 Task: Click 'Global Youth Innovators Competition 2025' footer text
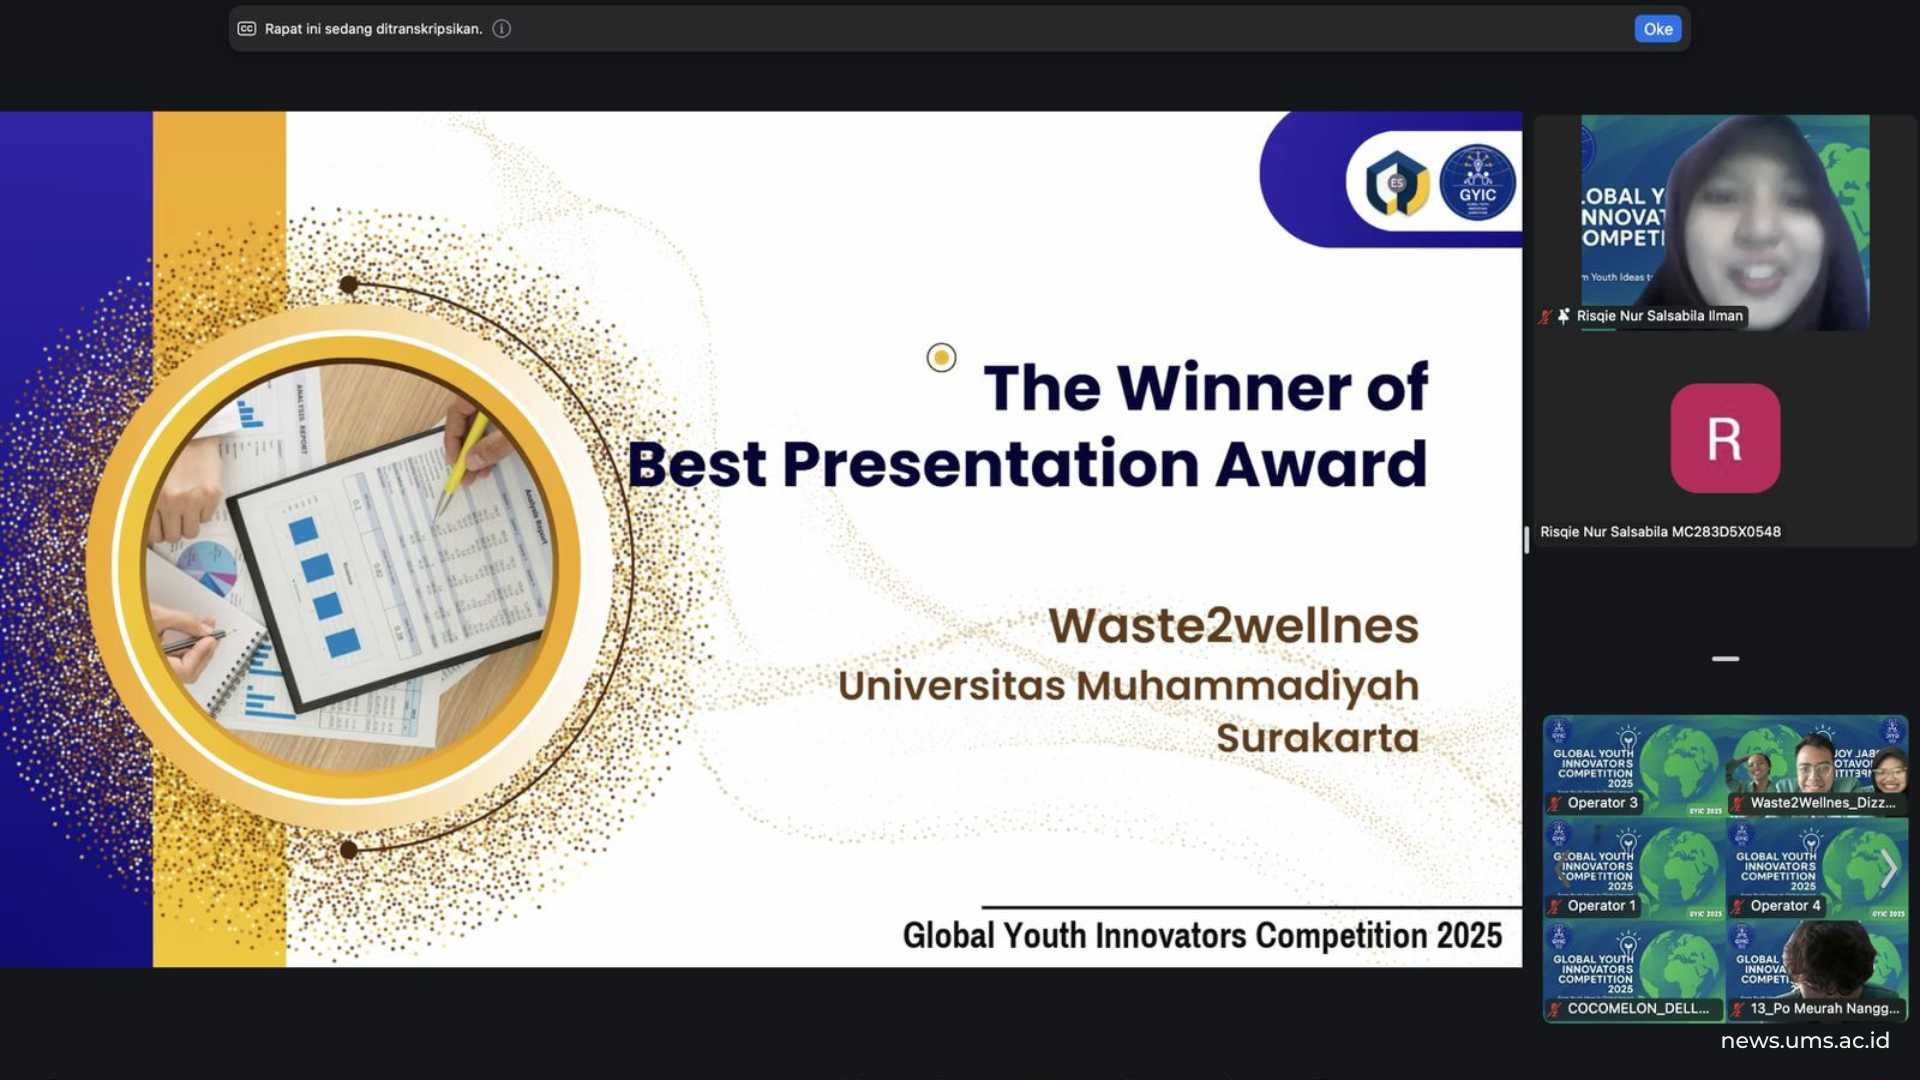[1202, 936]
